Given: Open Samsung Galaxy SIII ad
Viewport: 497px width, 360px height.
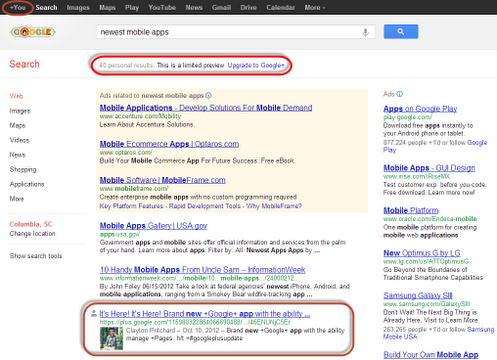Looking at the screenshot, I should click(x=418, y=295).
